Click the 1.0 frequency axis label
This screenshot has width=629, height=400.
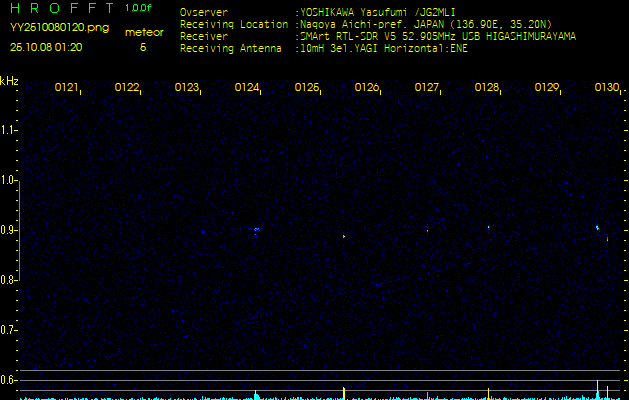[x=8, y=180]
